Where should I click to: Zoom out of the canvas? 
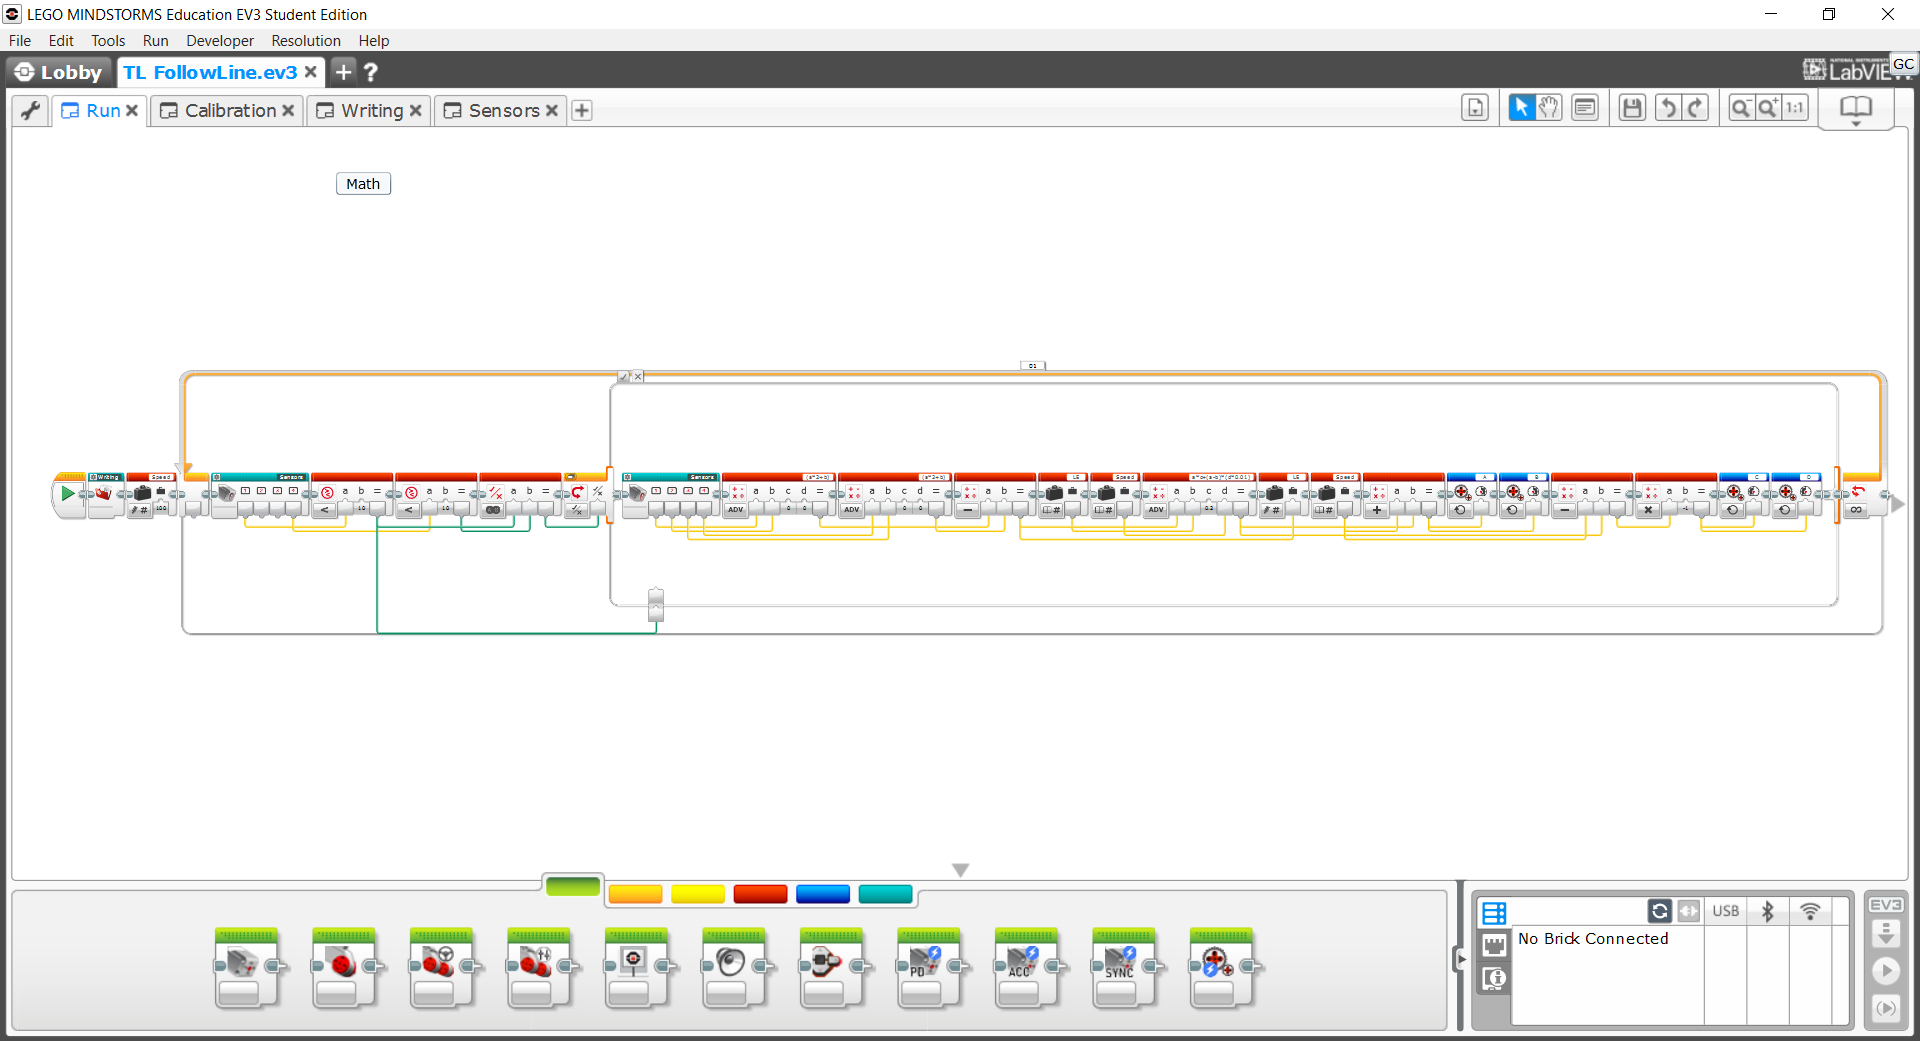tap(1741, 108)
